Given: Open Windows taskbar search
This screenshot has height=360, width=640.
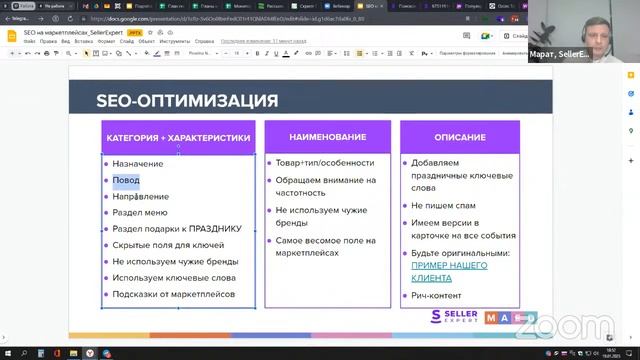Looking at the screenshot, I should coord(24,353).
